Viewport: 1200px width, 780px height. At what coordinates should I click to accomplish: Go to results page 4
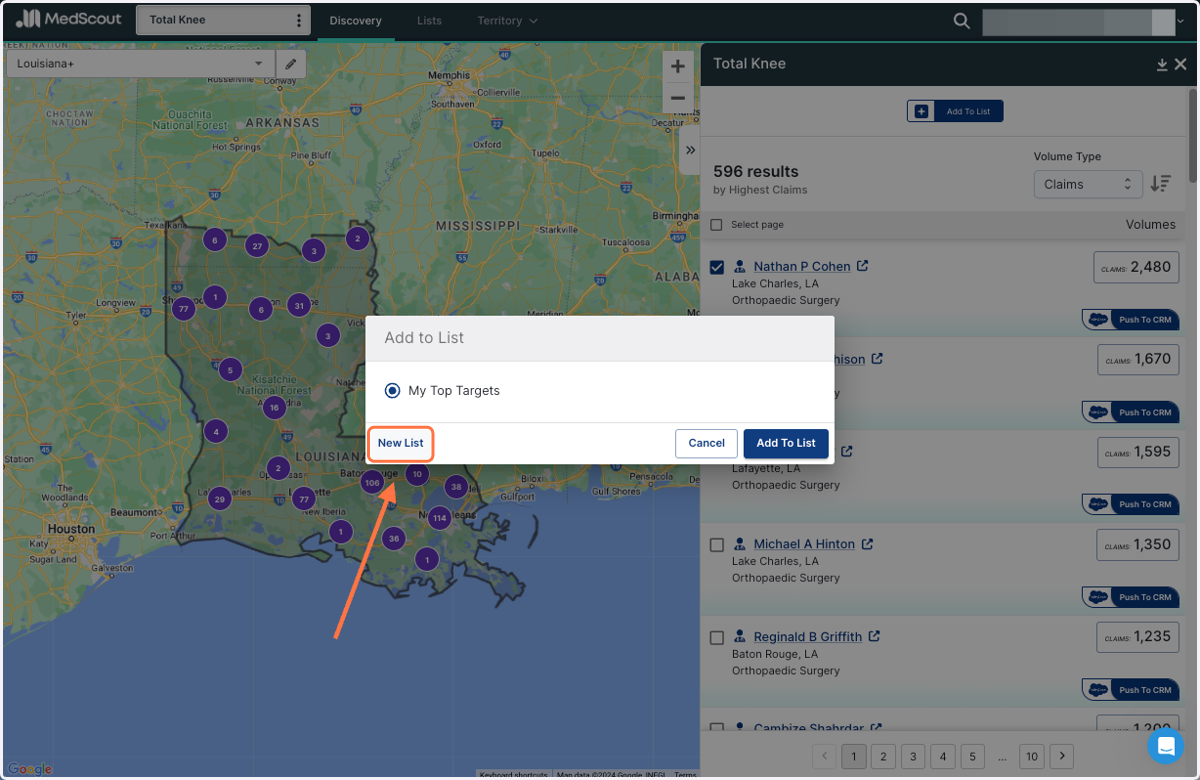[x=943, y=757]
